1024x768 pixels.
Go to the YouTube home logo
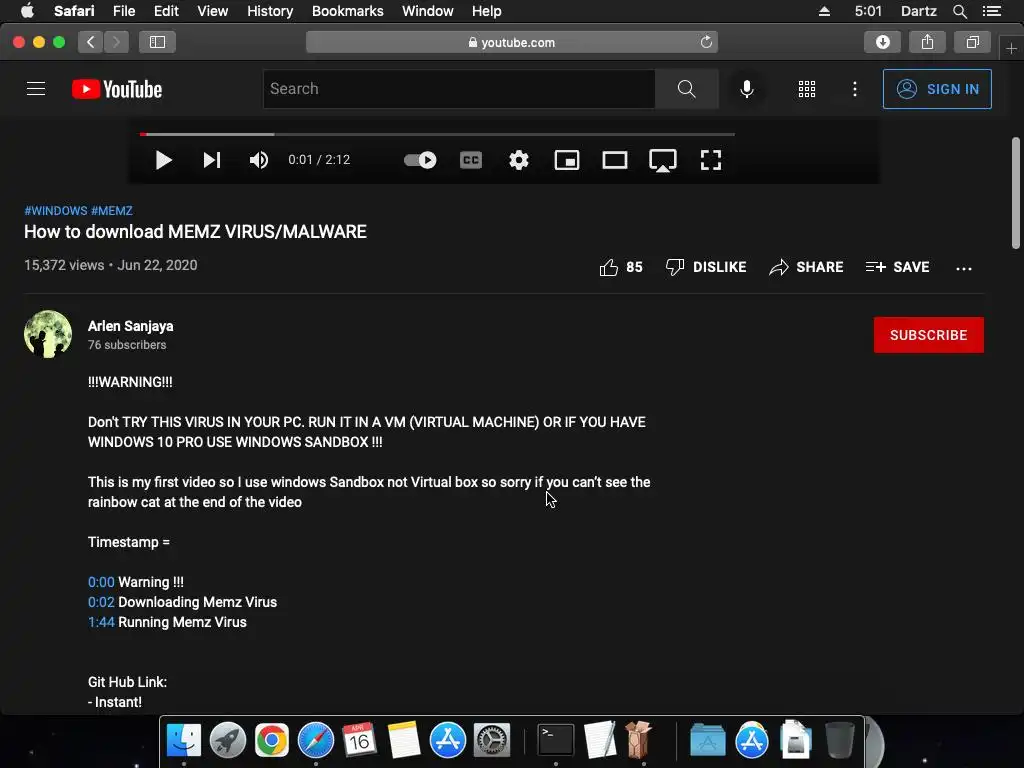tap(117, 89)
